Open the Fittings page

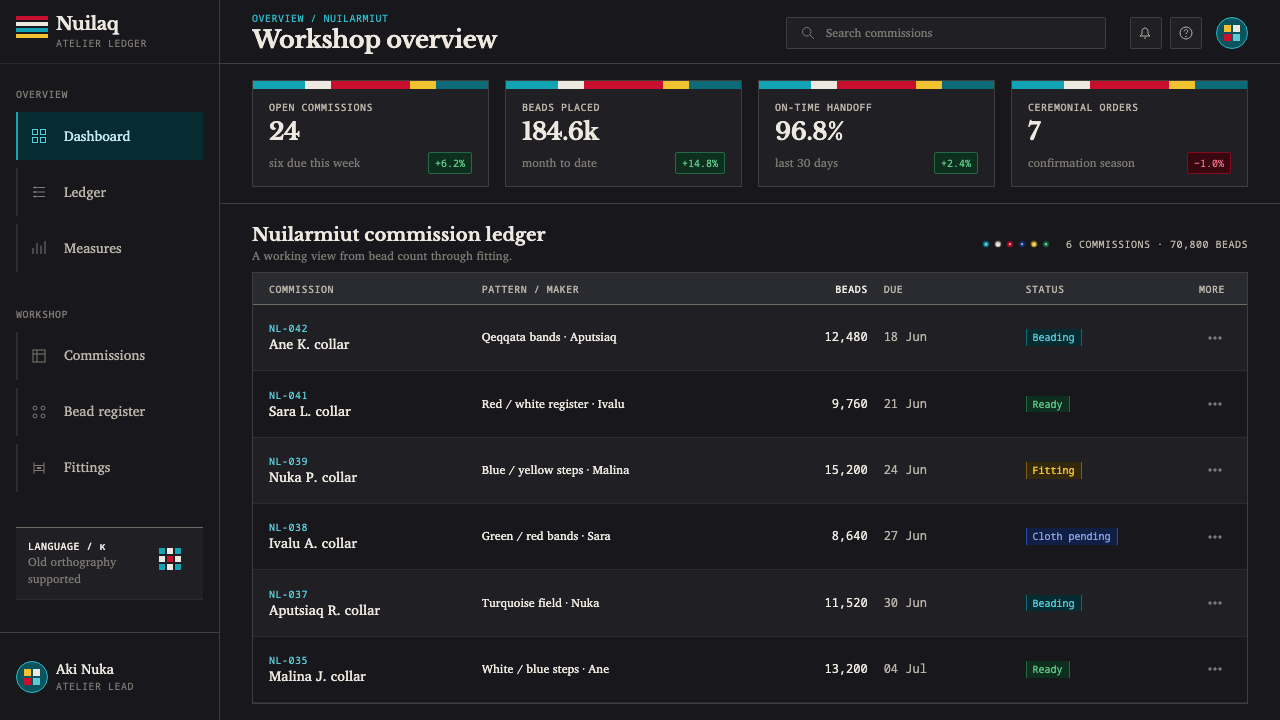(110, 467)
